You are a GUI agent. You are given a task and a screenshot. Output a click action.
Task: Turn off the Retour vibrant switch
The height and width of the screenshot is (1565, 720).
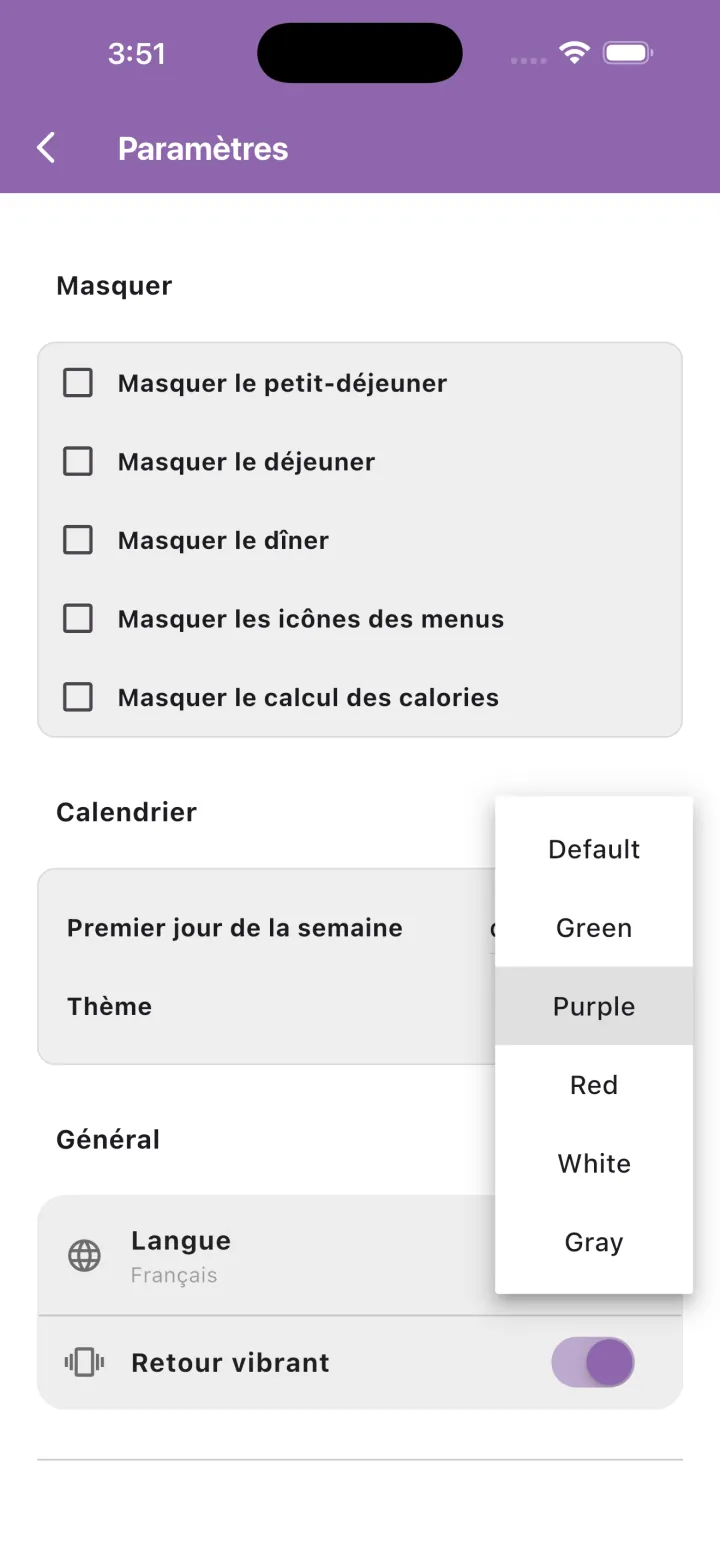point(593,1362)
